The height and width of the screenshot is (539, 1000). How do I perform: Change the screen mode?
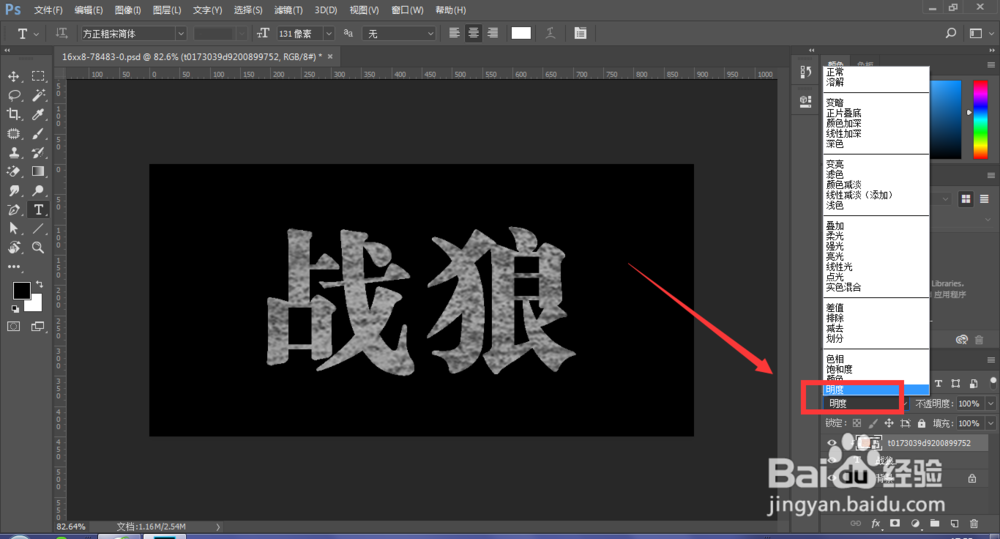pyautogui.click(x=38, y=327)
